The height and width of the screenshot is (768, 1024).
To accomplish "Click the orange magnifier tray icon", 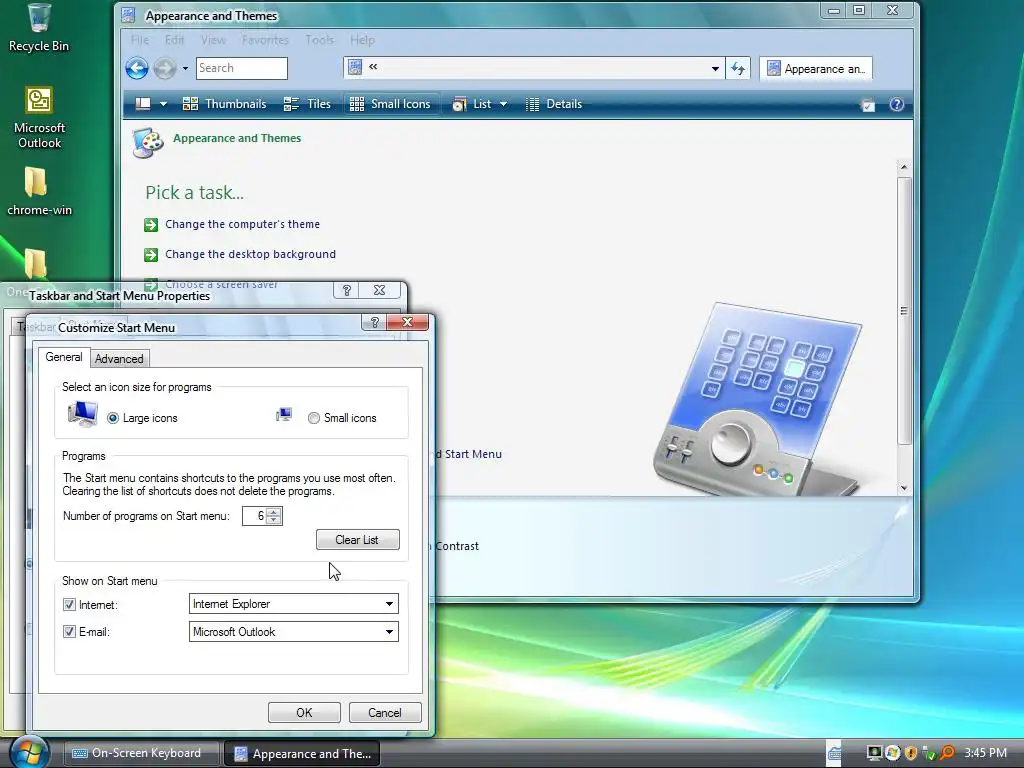I will click(947, 753).
